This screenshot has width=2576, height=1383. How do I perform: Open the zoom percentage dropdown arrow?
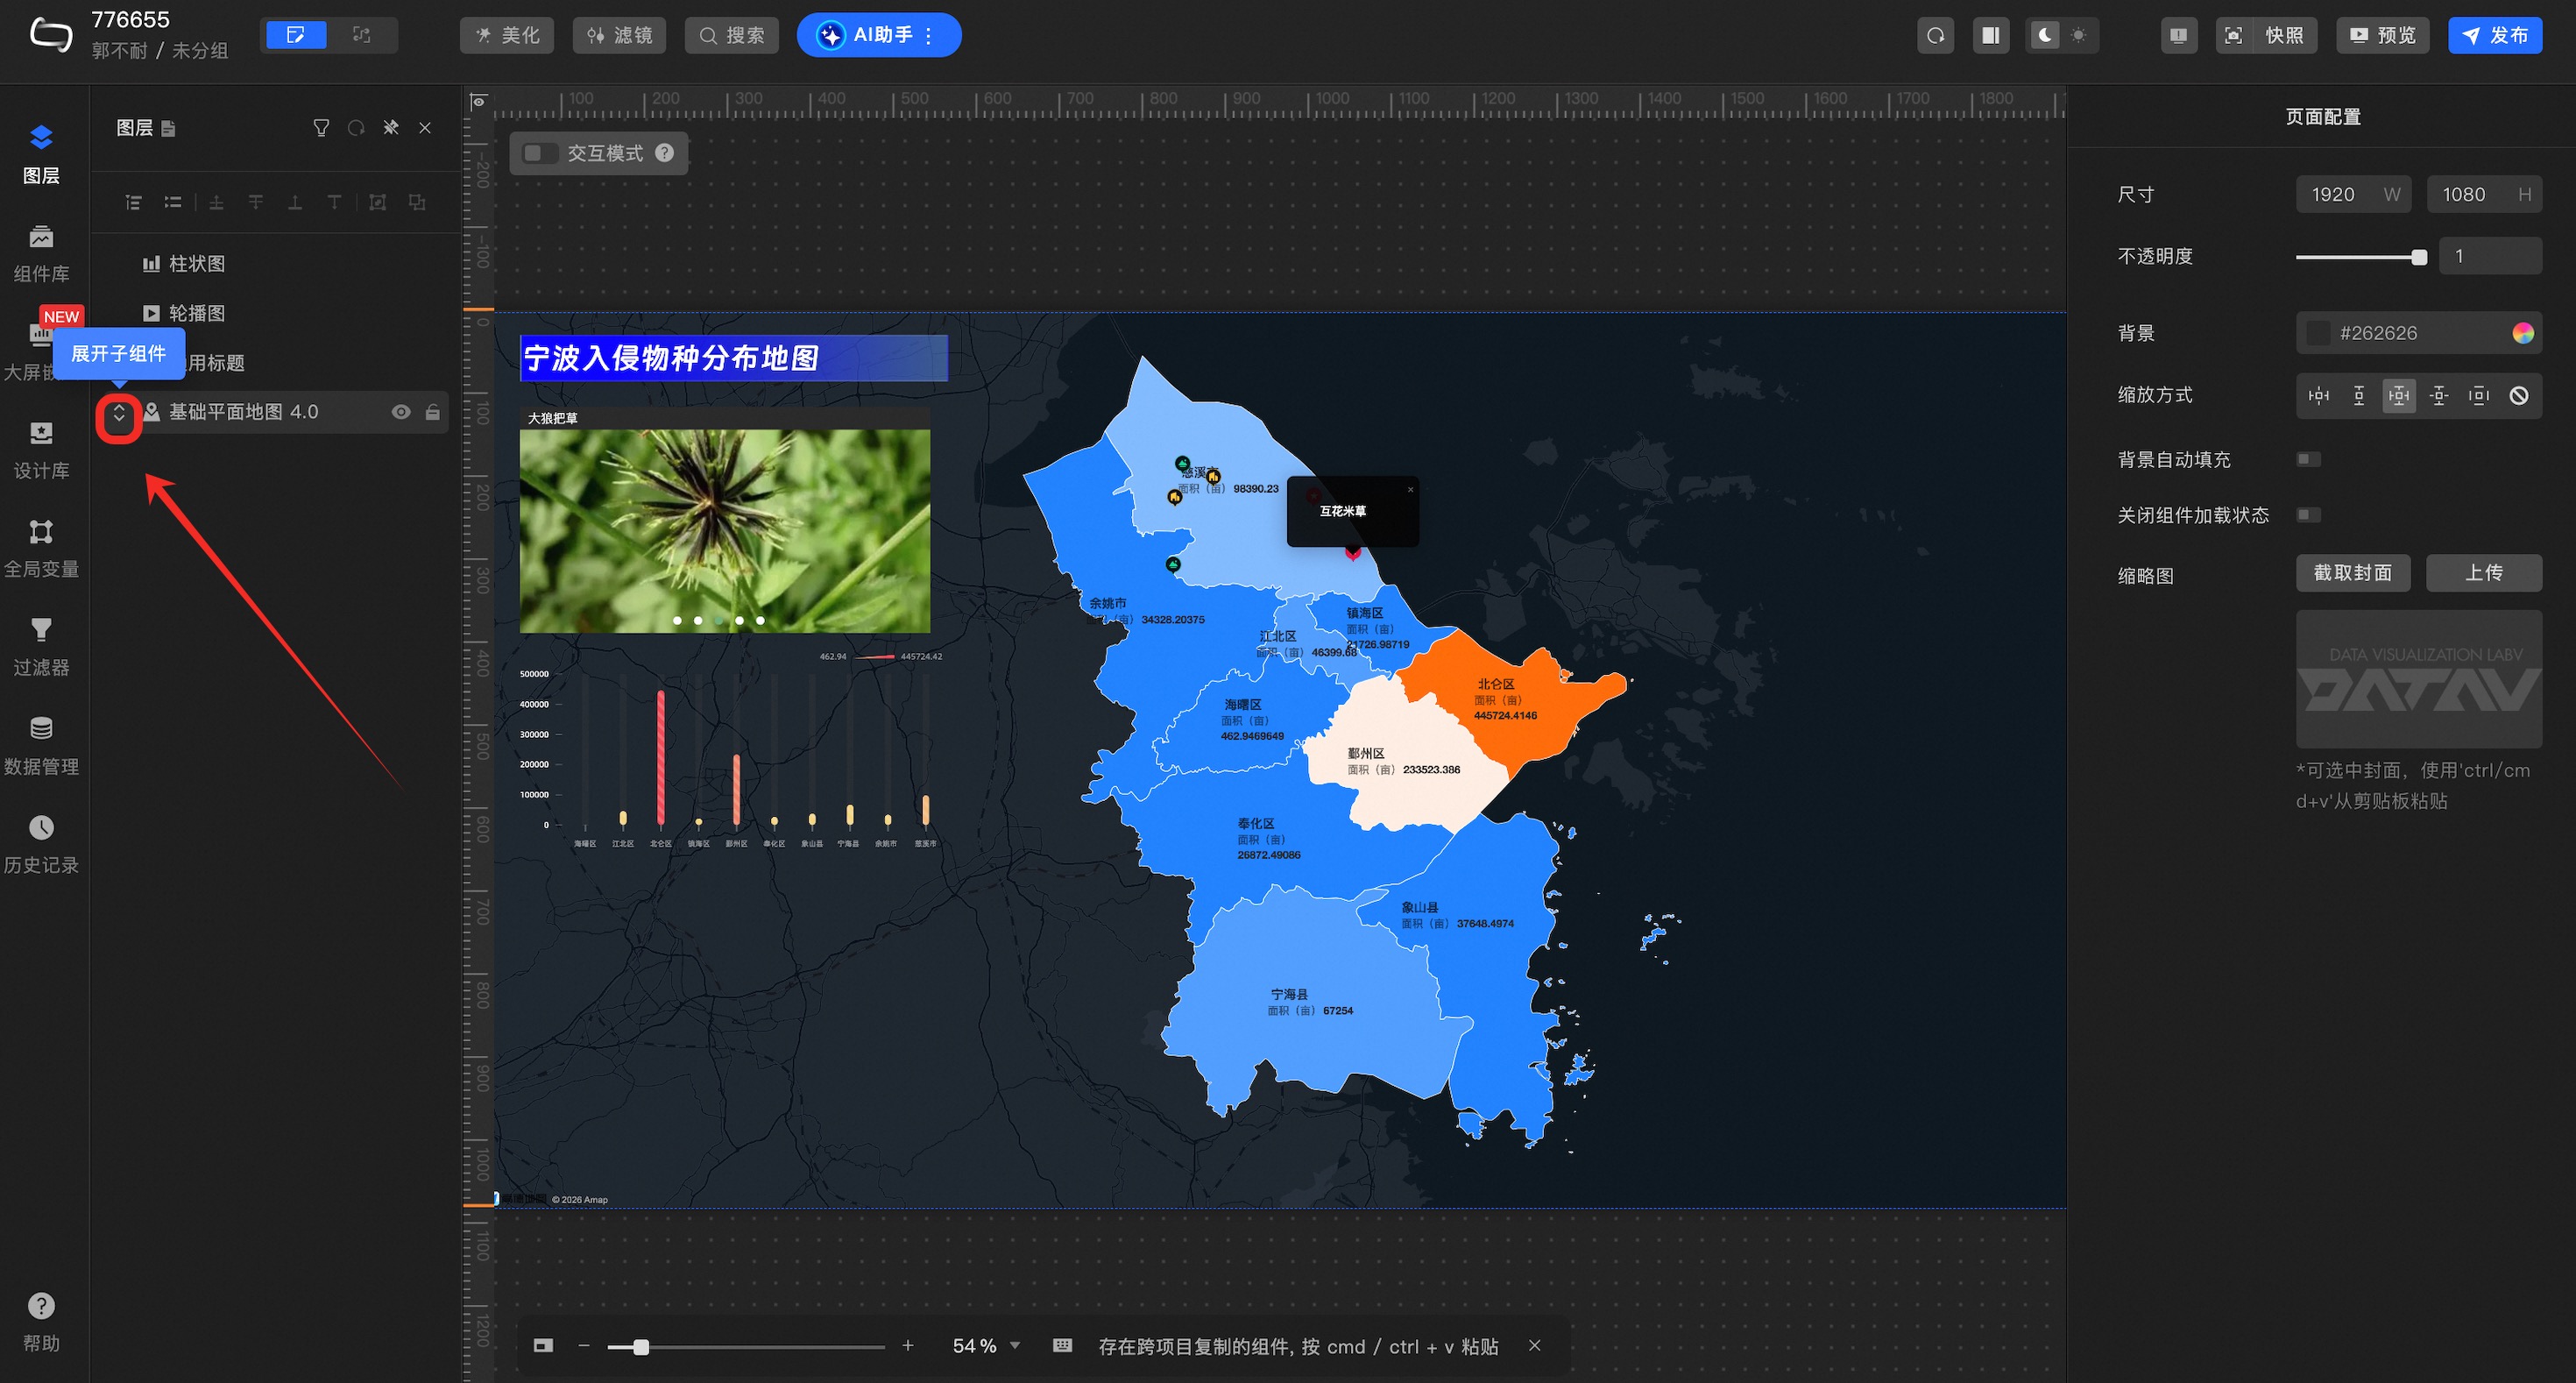point(1015,1345)
